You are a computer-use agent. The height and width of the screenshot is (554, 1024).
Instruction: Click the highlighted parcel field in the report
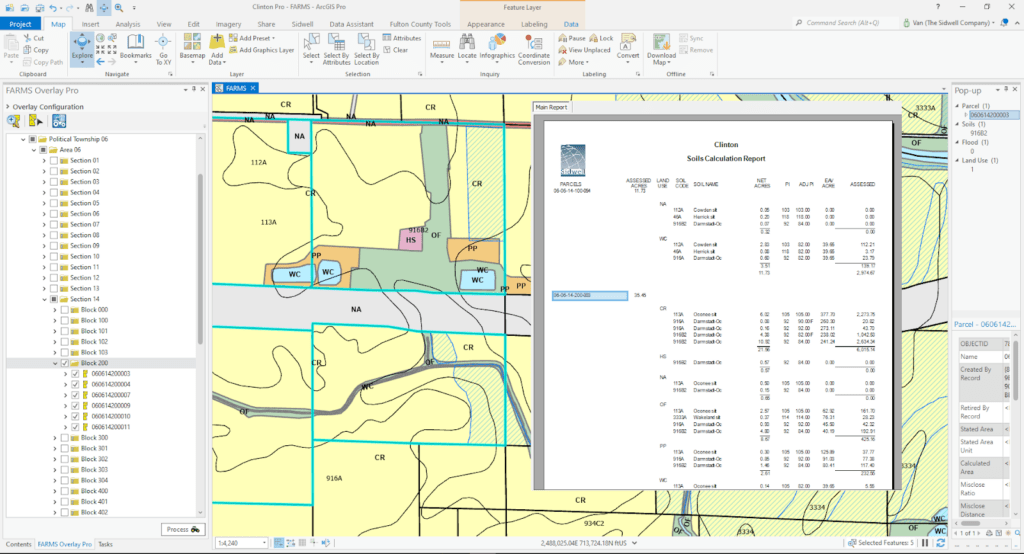point(590,296)
